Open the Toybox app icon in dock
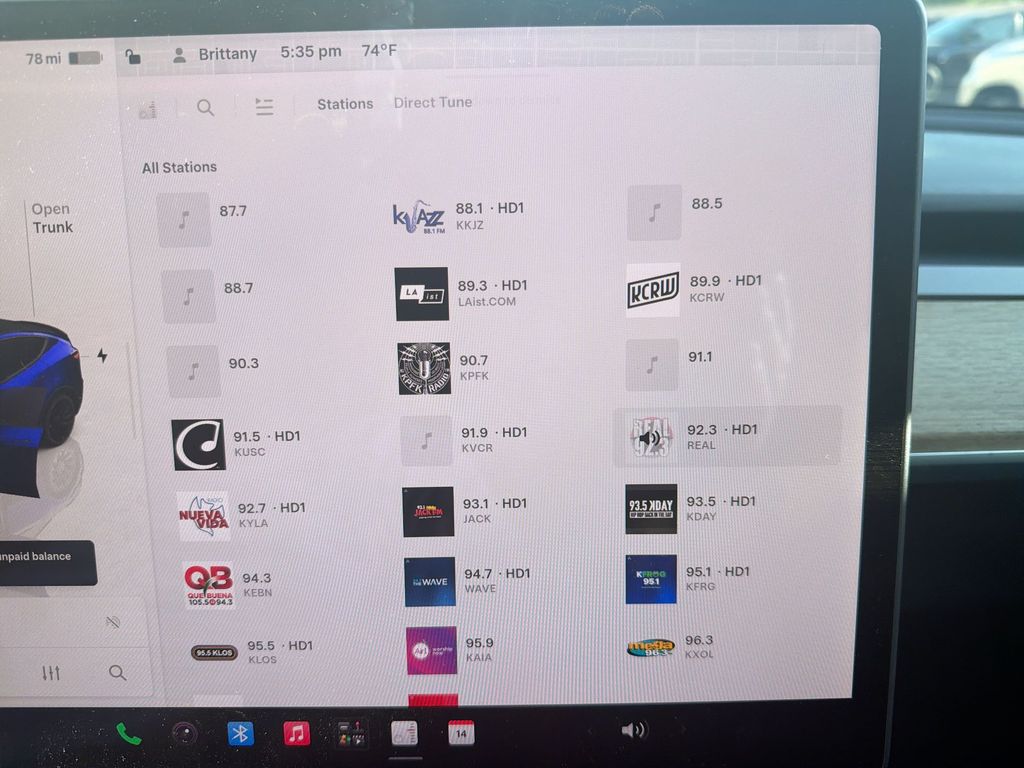 [x=352, y=734]
